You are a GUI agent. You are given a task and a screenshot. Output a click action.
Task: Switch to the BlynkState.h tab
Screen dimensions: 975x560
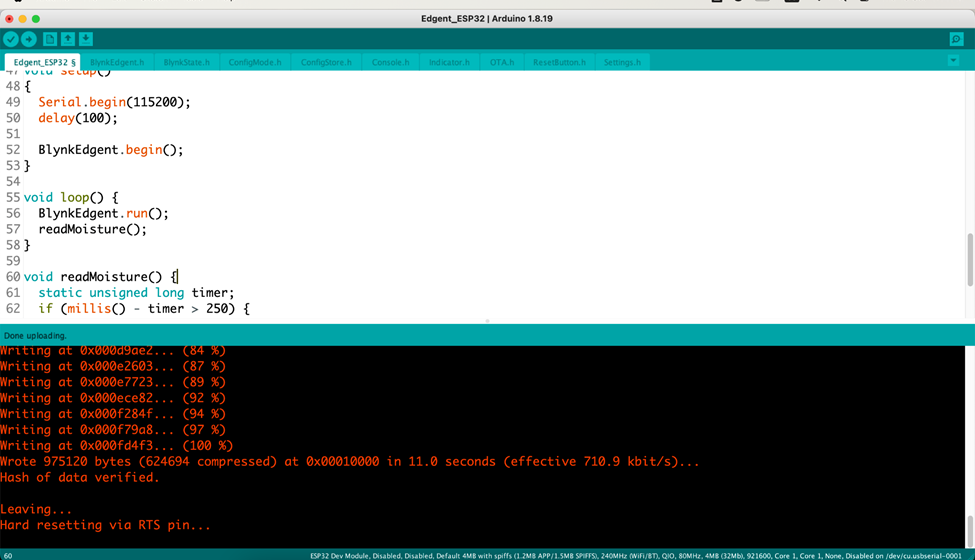[187, 62]
